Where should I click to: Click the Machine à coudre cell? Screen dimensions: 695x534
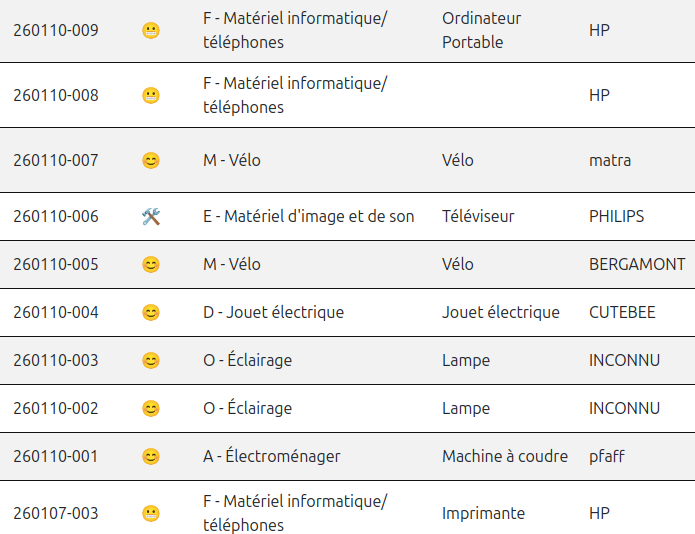pyautogui.click(x=505, y=456)
